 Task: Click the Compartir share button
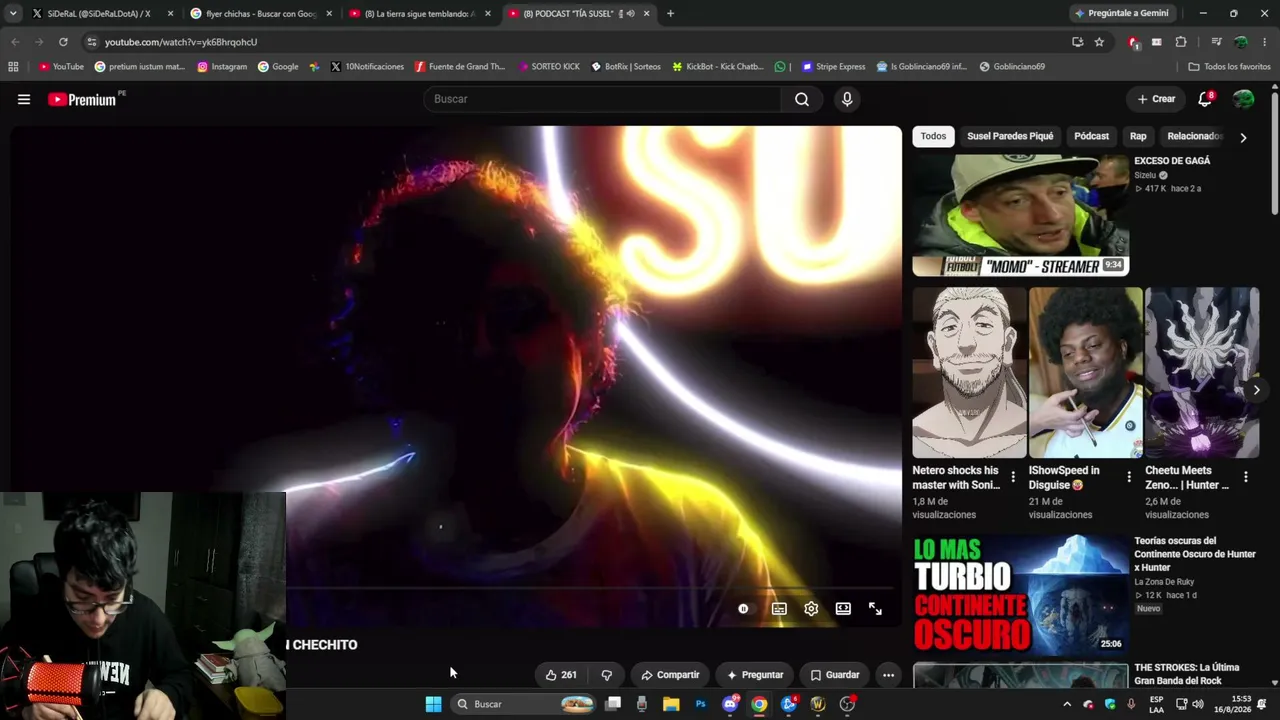669,675
